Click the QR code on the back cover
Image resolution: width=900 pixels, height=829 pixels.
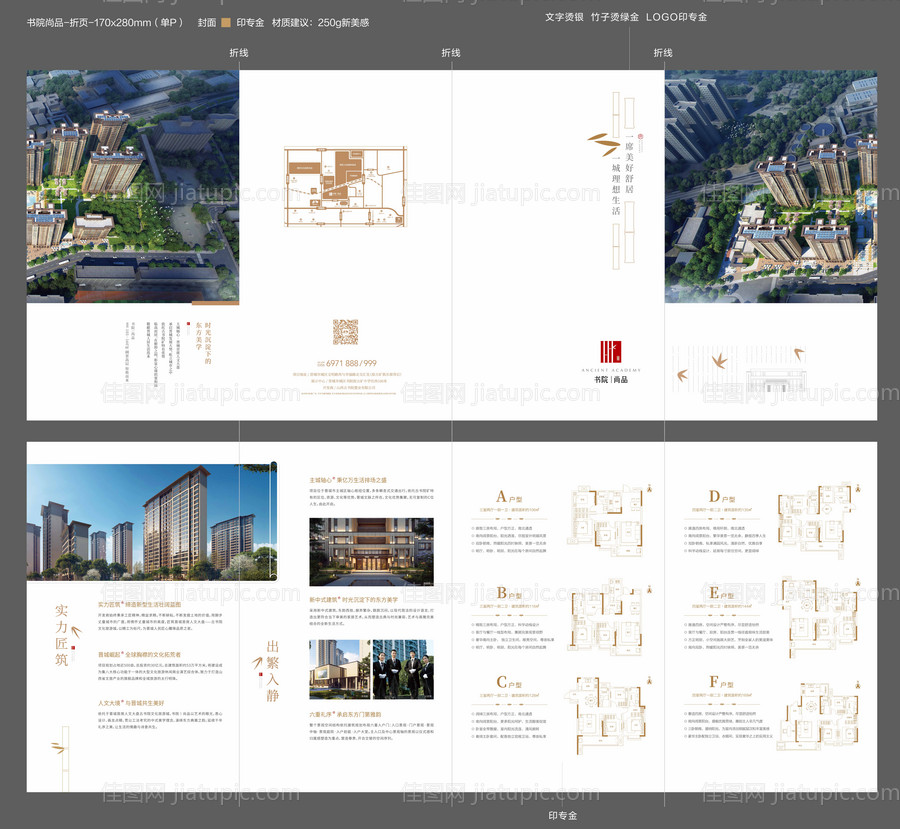coord(345,332)
